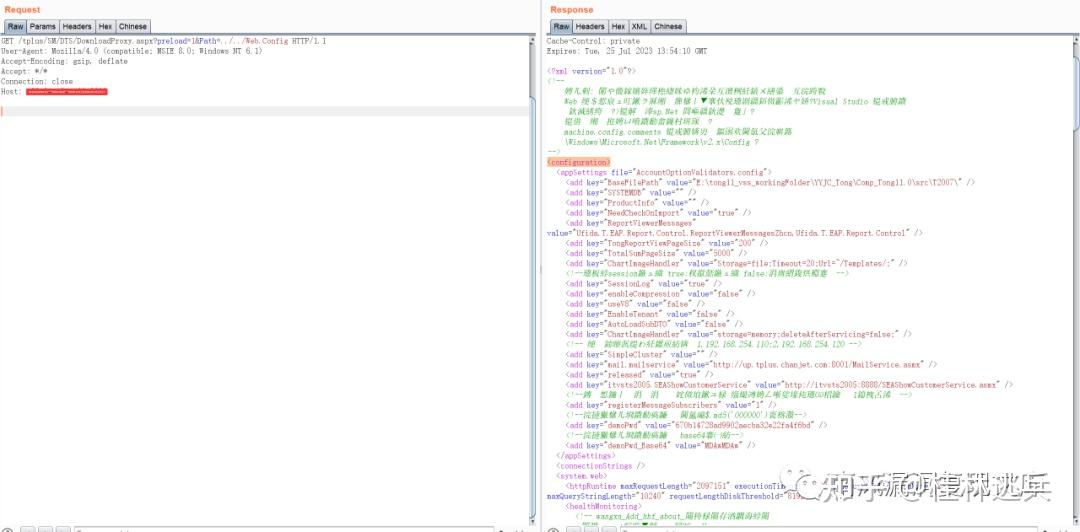Click the Windows\Microsoft.Net\Framework comment line
The width and height of the screenshot is (1080, 532).
(x=661, y=142)
